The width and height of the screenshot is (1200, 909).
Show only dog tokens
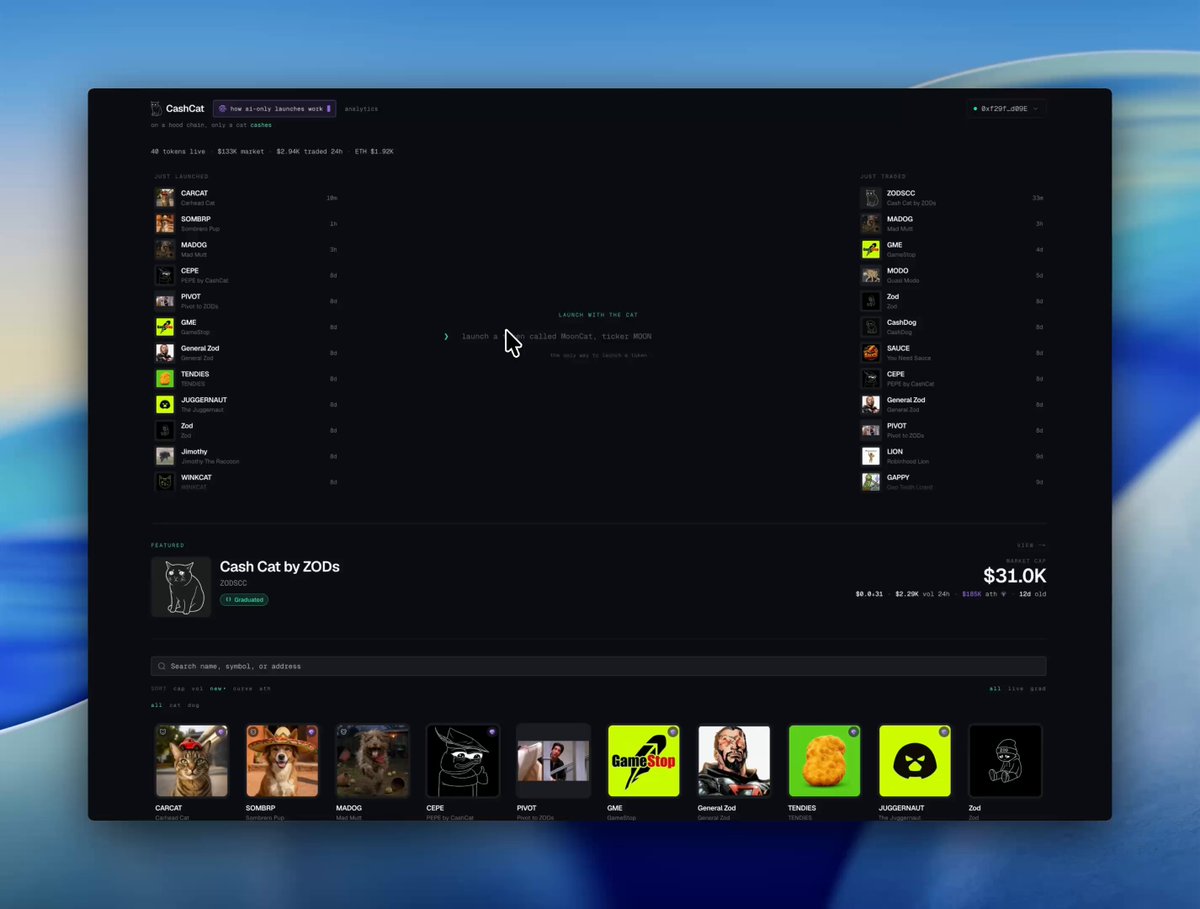click(193, 705)
